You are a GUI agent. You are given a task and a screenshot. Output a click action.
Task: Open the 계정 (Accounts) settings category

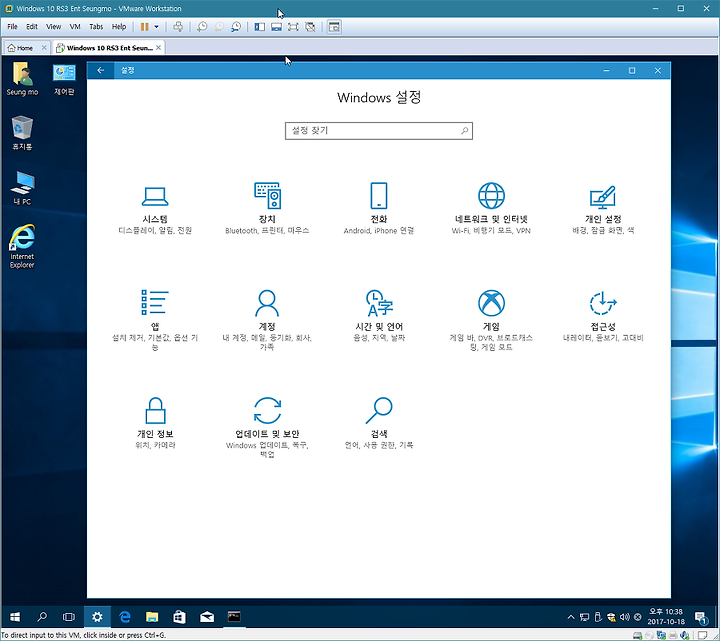point(267,320)
